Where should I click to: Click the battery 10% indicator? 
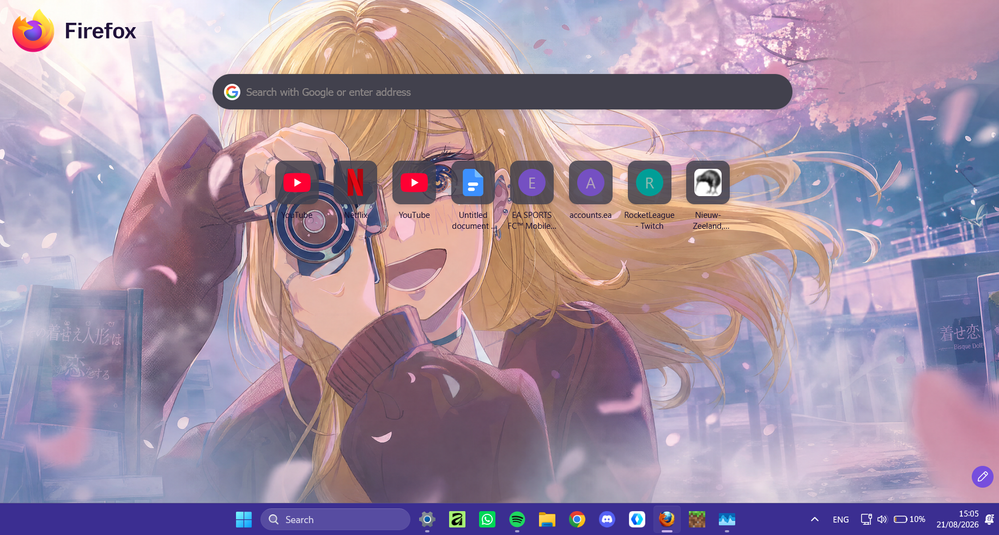tap(909, 520)
